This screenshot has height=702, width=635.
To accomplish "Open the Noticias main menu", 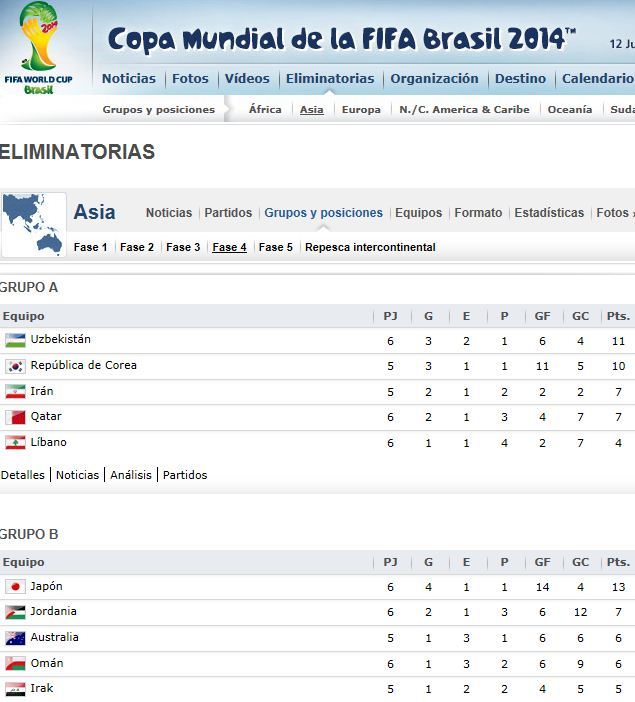I will coord(129,78).
